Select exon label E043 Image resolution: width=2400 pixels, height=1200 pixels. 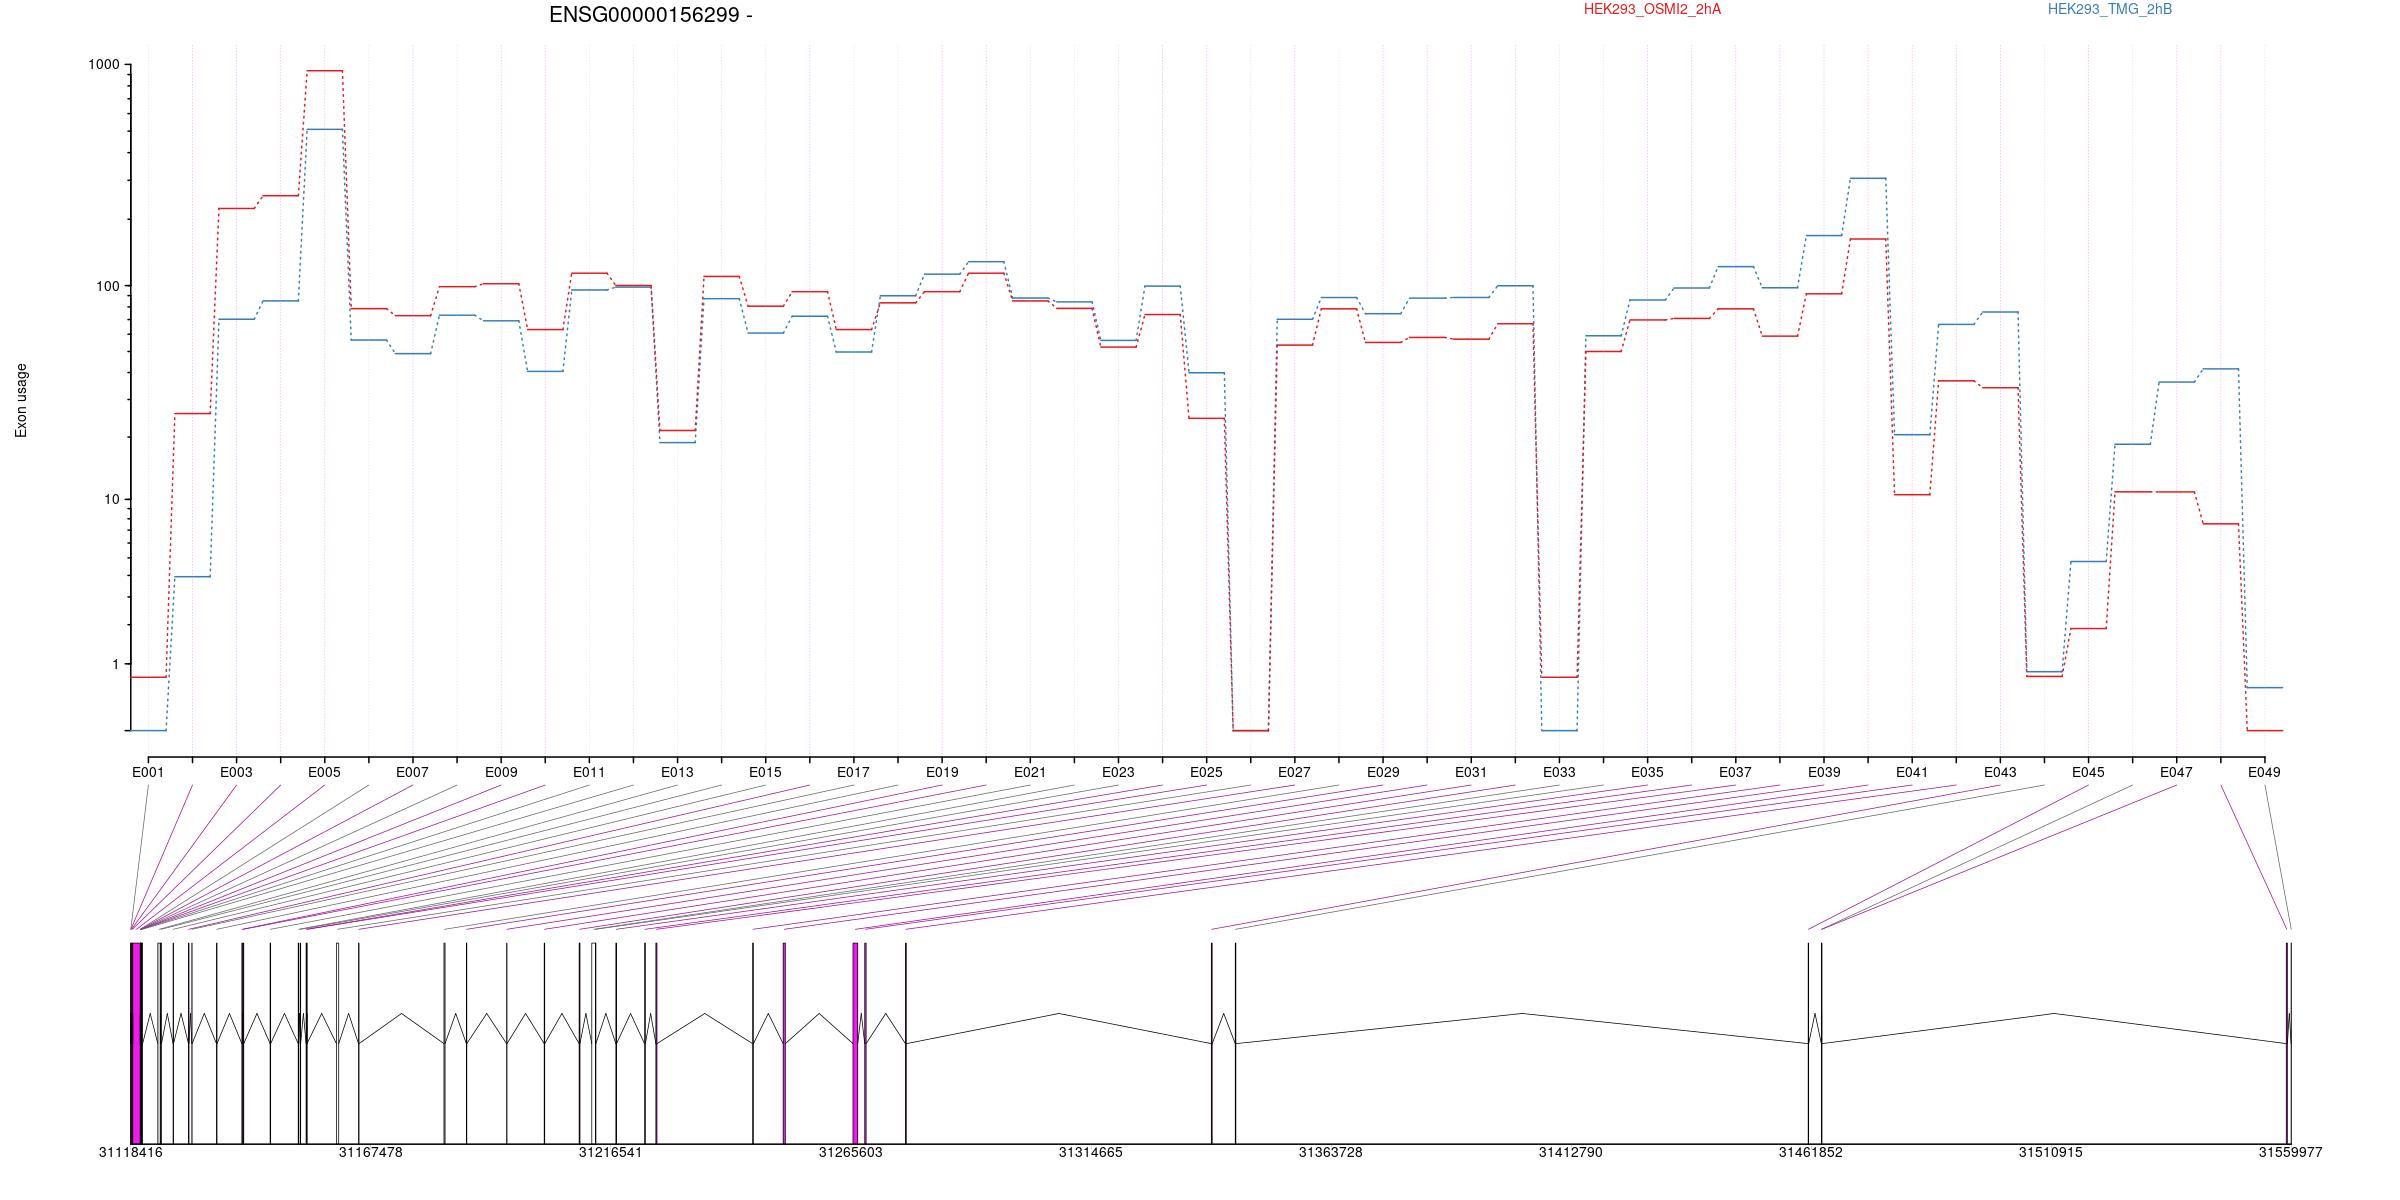click(2000, 772)
